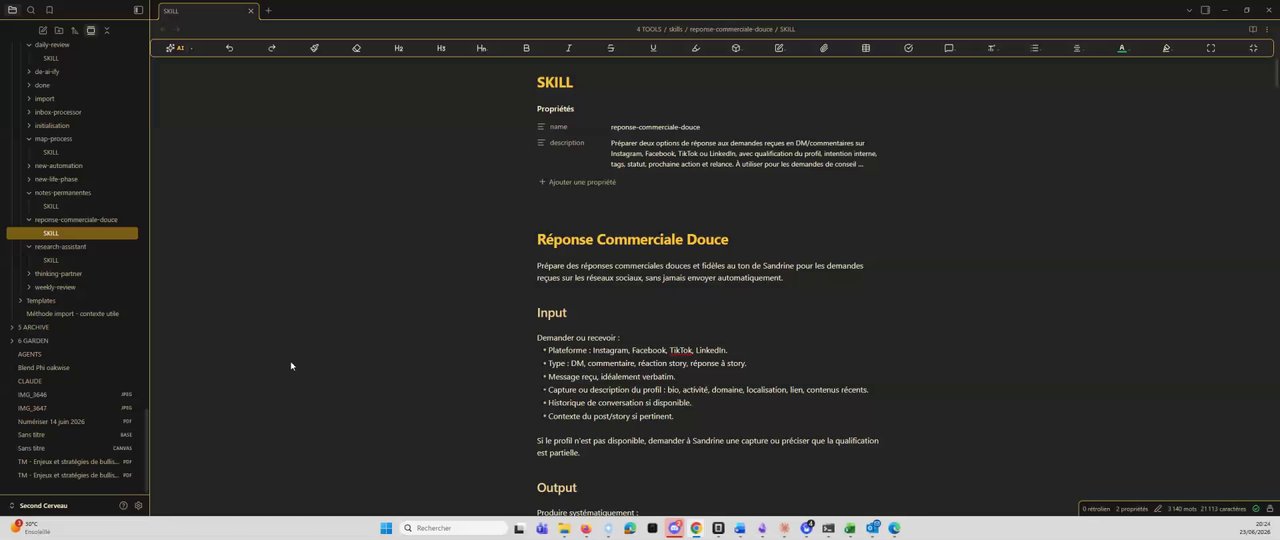Open the bookmarks panel icon
Viewport: 1280px width, 540px height.
49,10
